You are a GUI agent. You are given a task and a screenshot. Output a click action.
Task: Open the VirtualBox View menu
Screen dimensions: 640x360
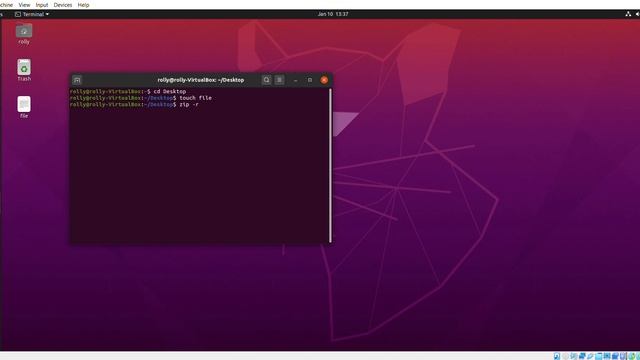point(24,5)
